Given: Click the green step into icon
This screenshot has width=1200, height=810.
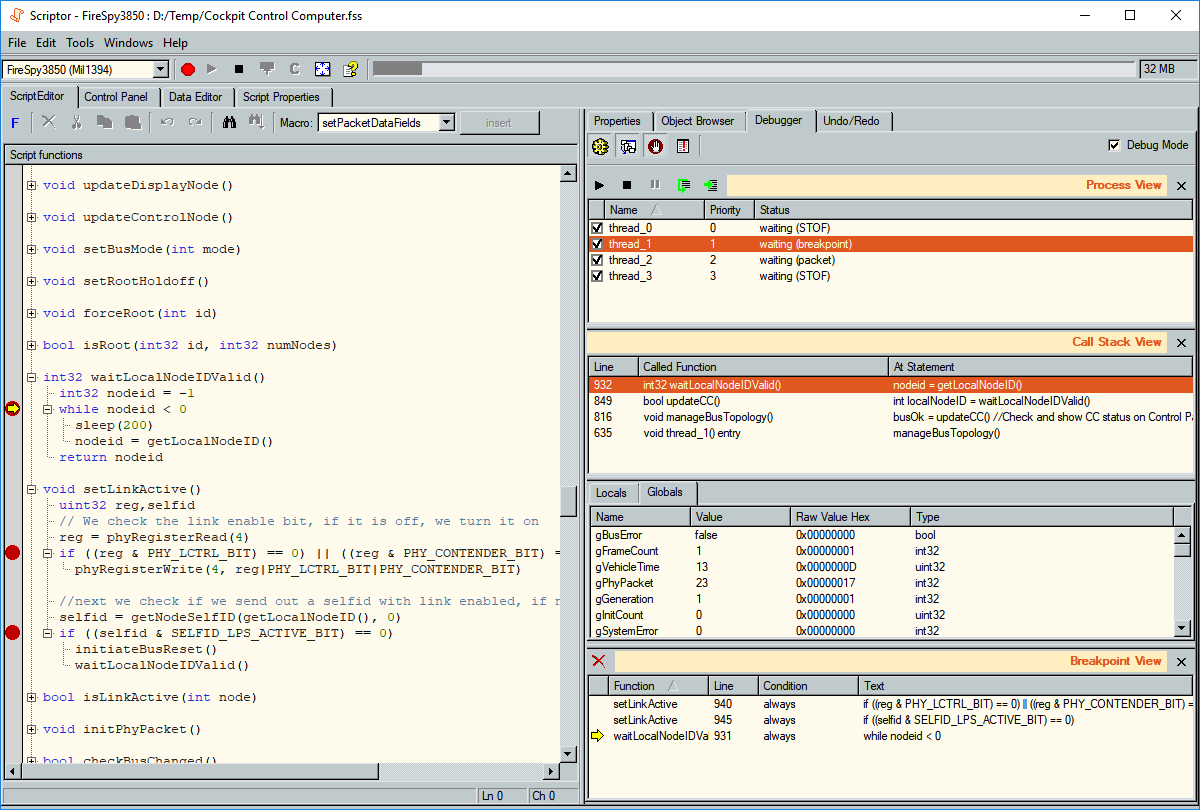Looking at the screenshot, I should pos(710,185).
